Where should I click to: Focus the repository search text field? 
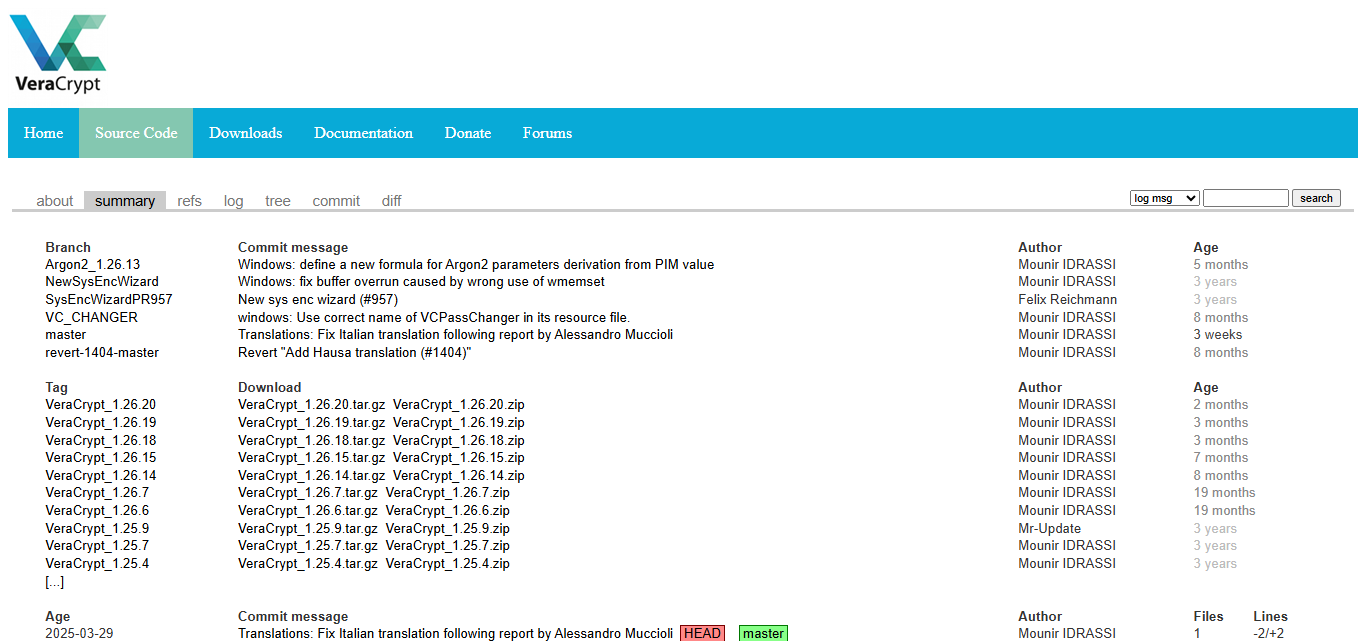point(1245,198)
